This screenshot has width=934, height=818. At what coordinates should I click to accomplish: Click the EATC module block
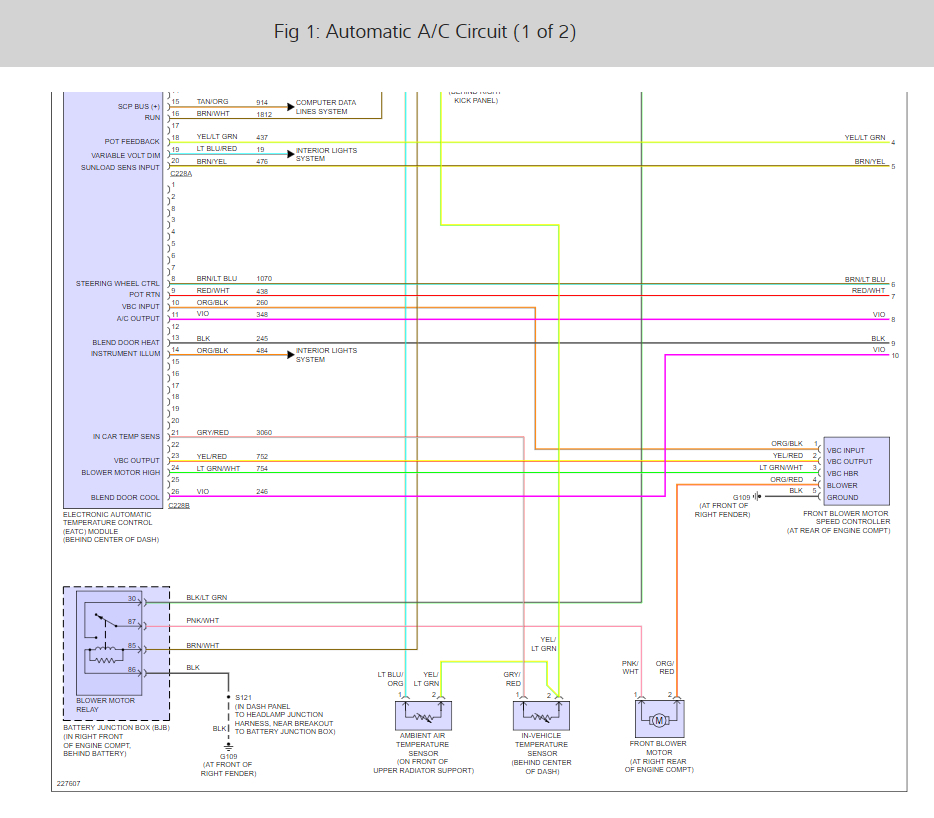(x=113, y=300)
